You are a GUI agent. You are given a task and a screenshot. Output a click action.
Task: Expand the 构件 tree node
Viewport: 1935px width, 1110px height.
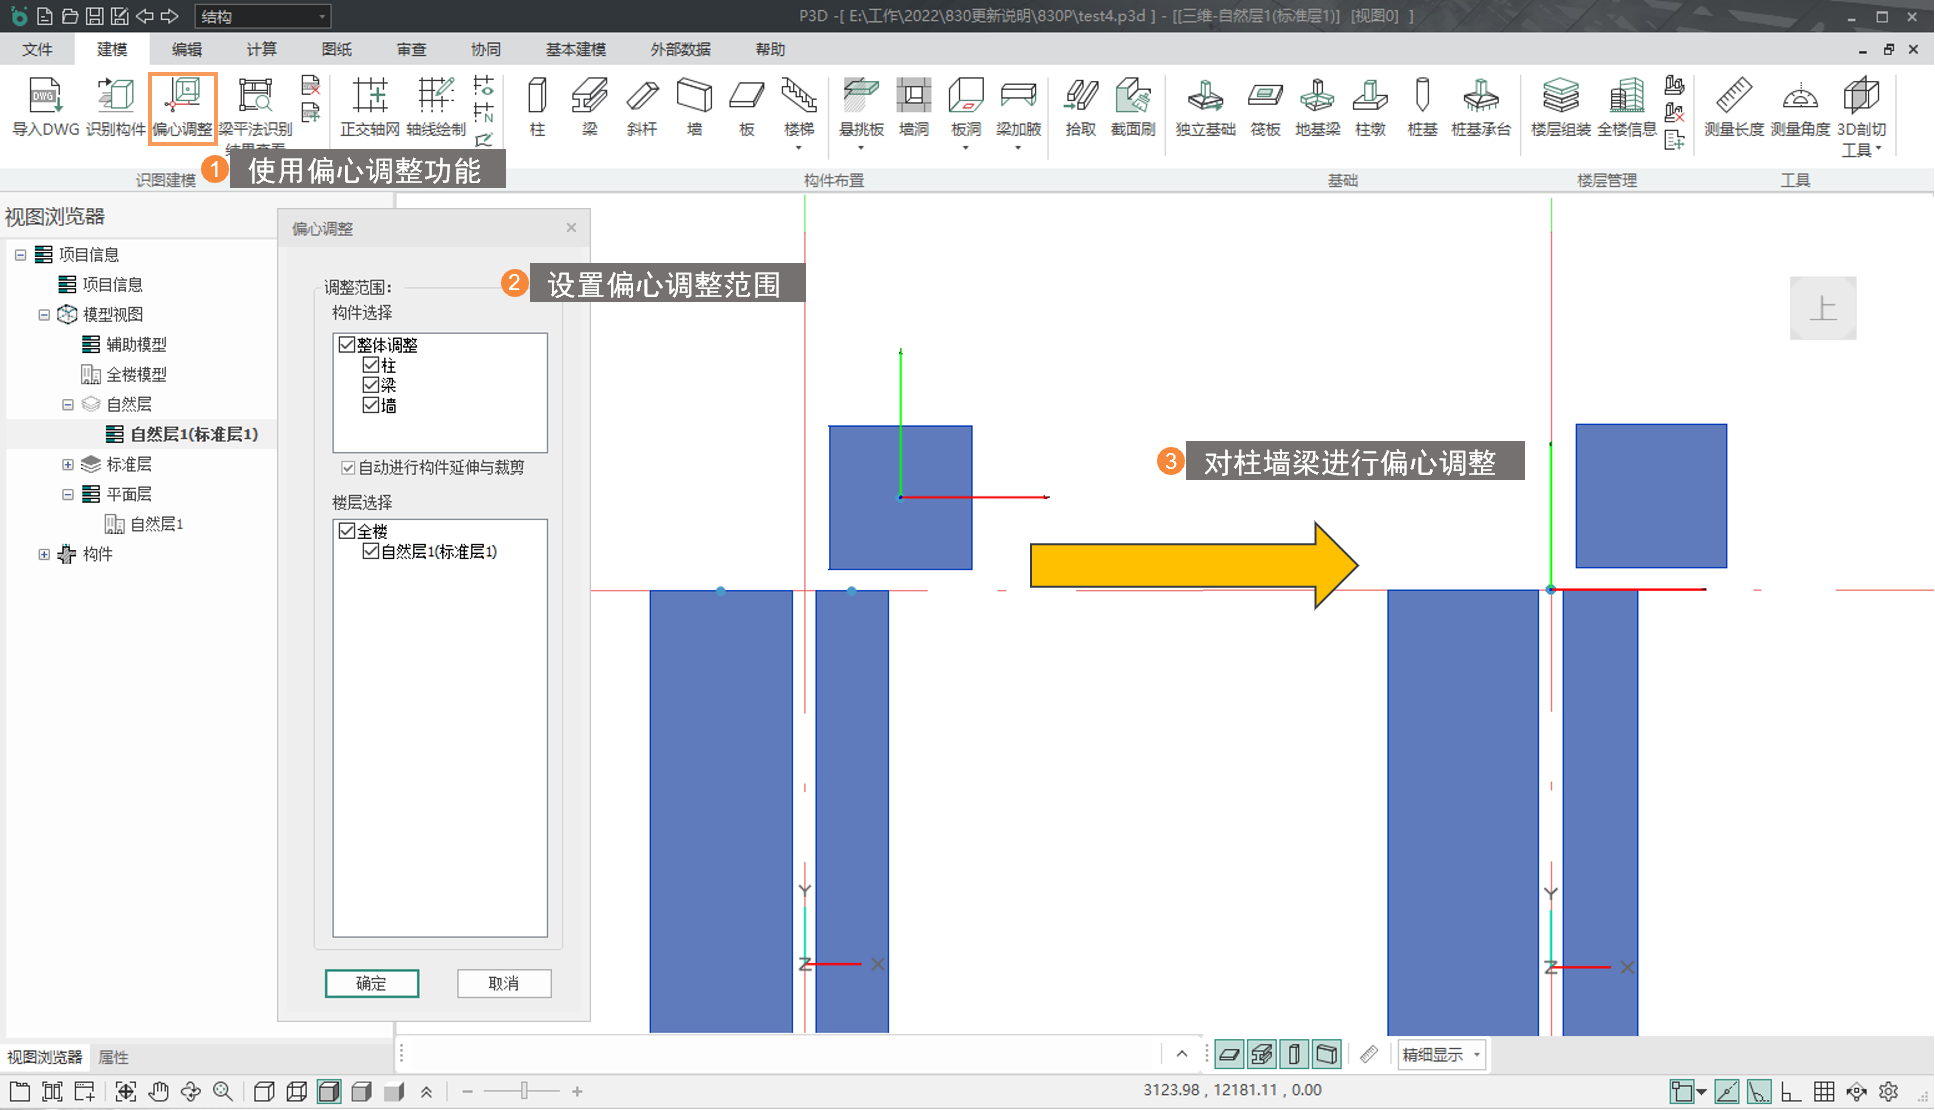tap(44, 554)
